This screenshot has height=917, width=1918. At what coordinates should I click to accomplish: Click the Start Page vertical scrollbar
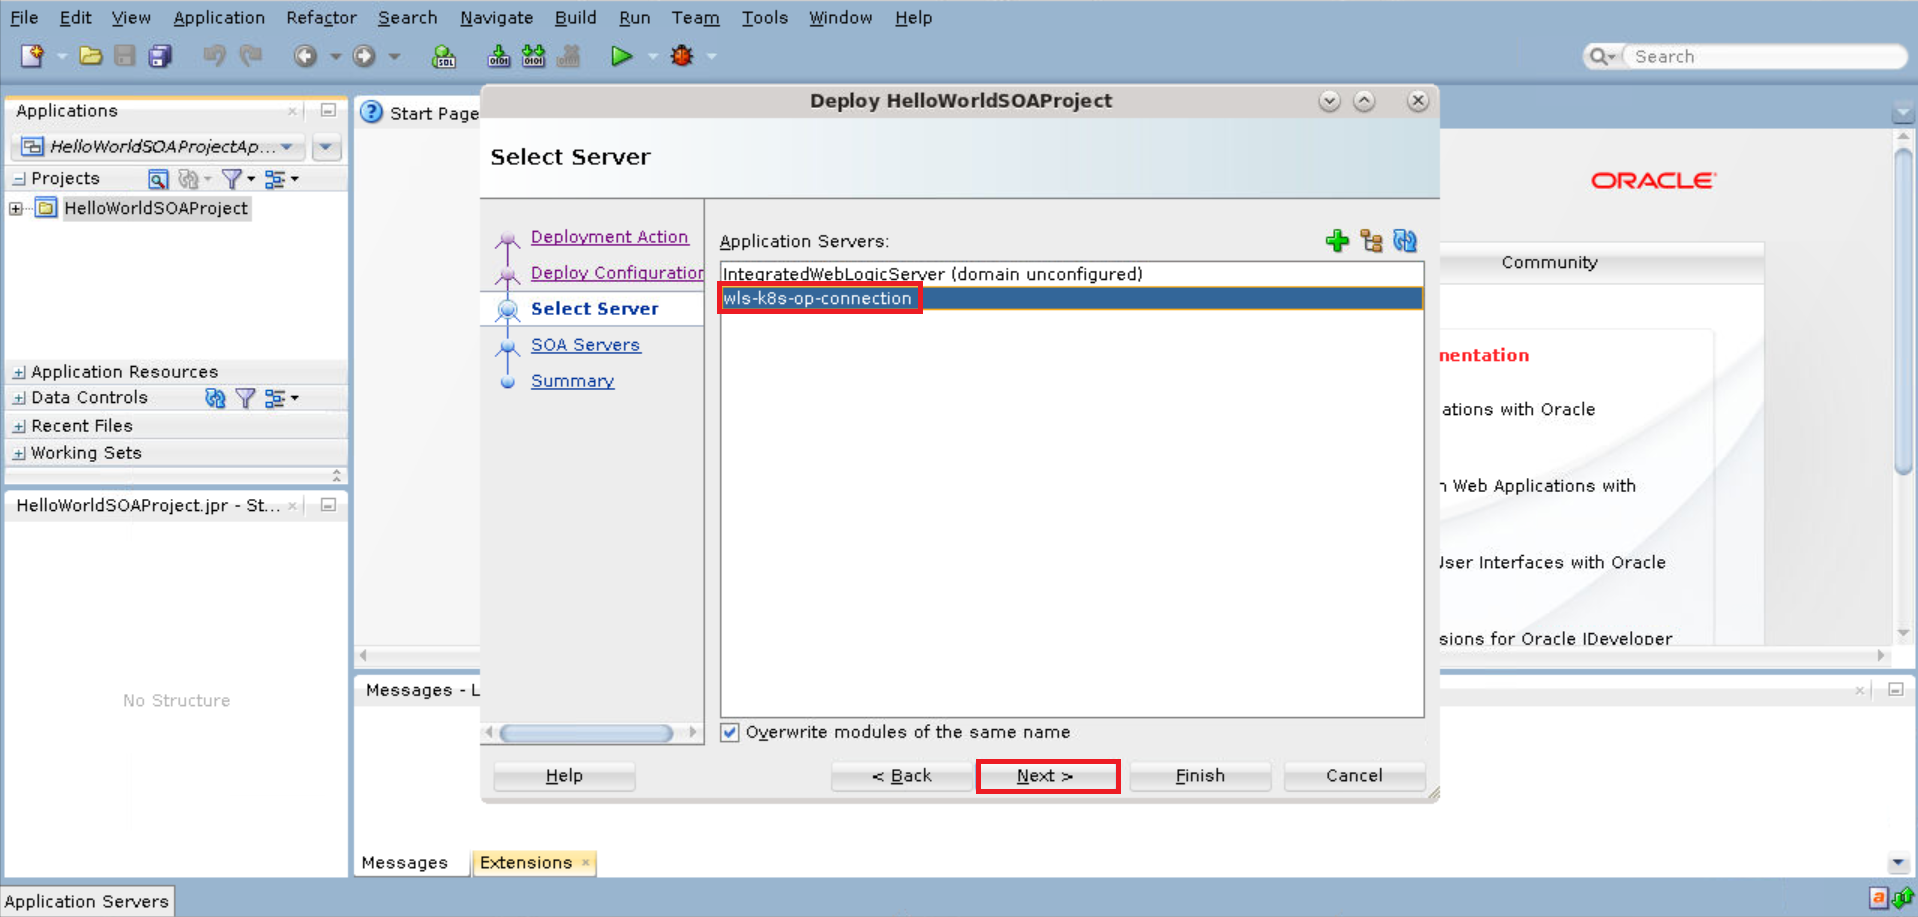pos(1903,310)
